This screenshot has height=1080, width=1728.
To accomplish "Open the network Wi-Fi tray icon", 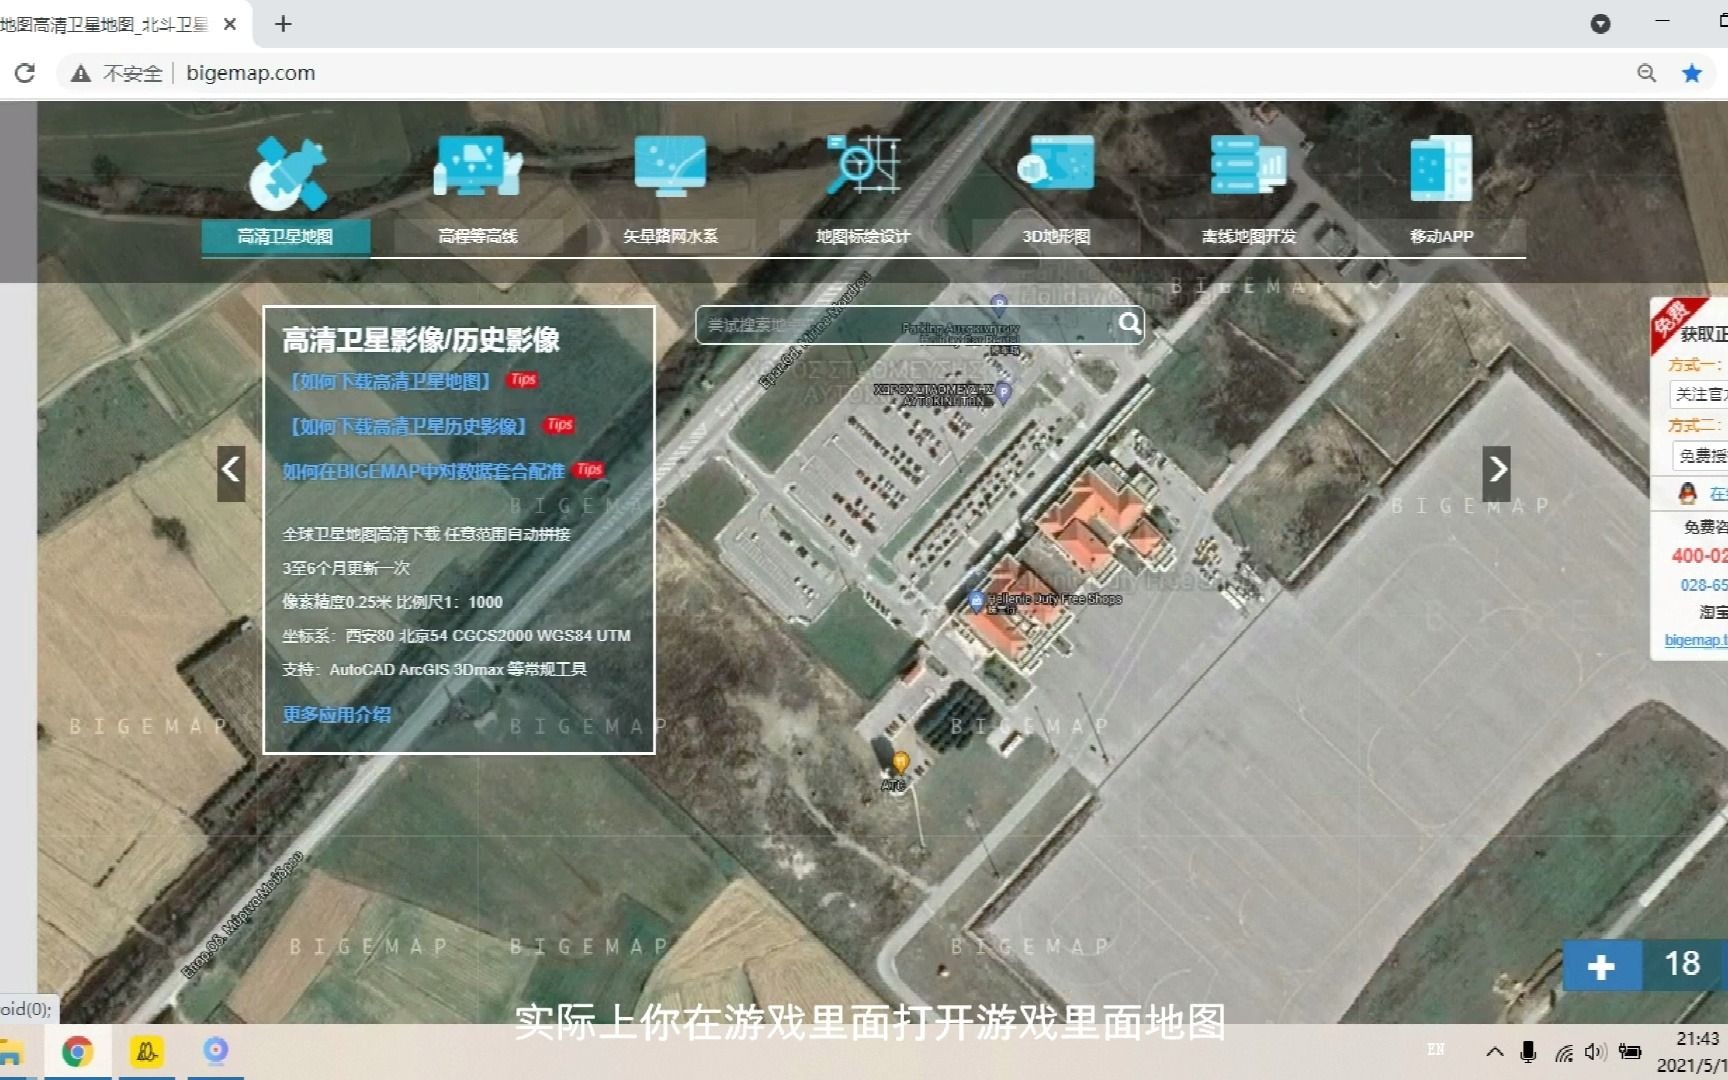I will click(x=1564, y=1052).
